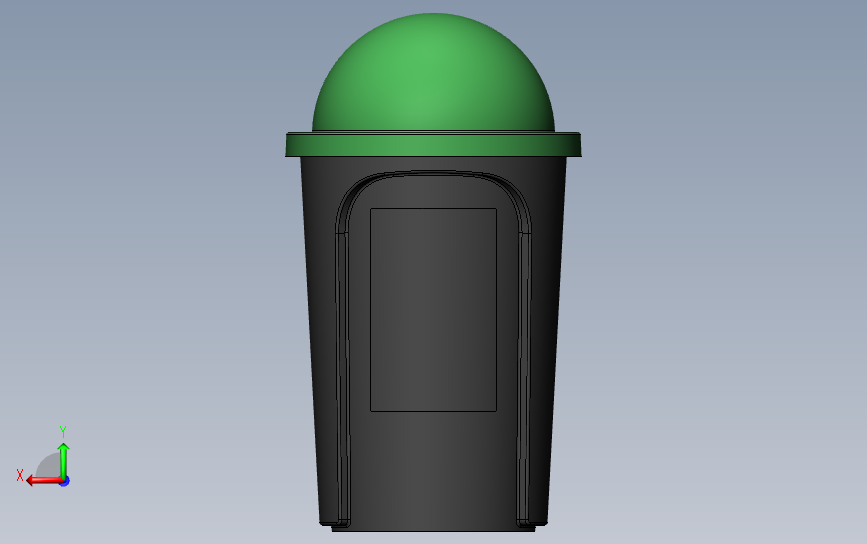
Task: Click the green 'Y' axis label
Action: (63, 432)
